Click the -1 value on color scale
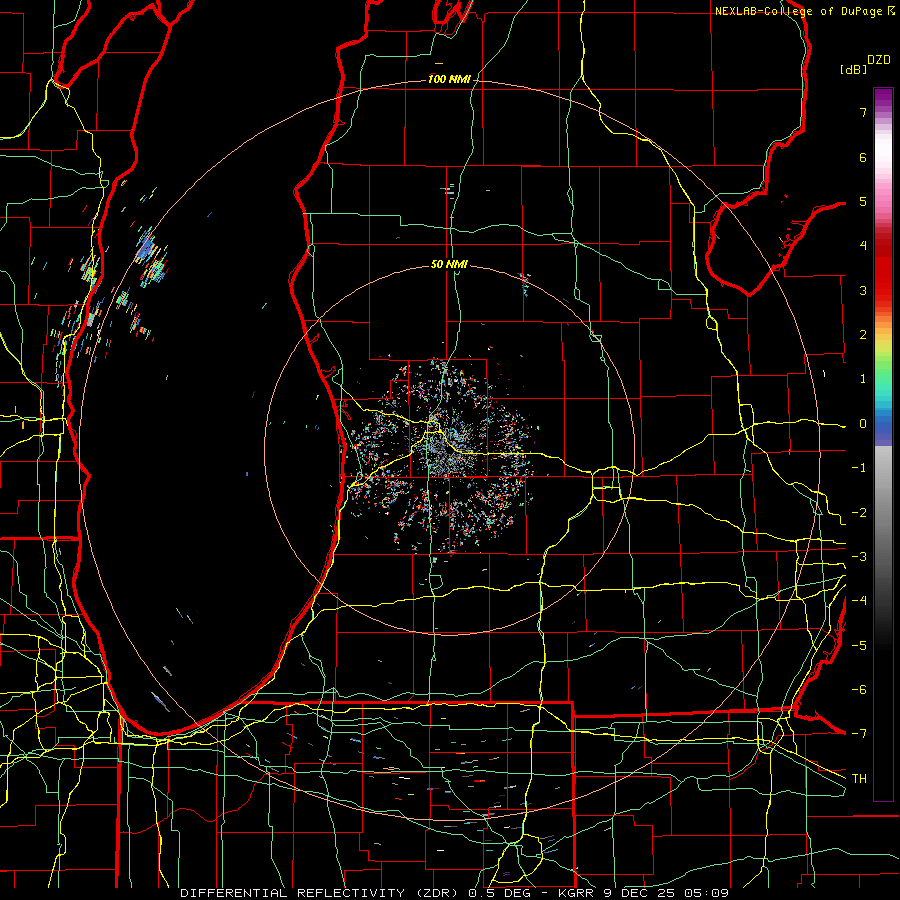 pos(859,468)
